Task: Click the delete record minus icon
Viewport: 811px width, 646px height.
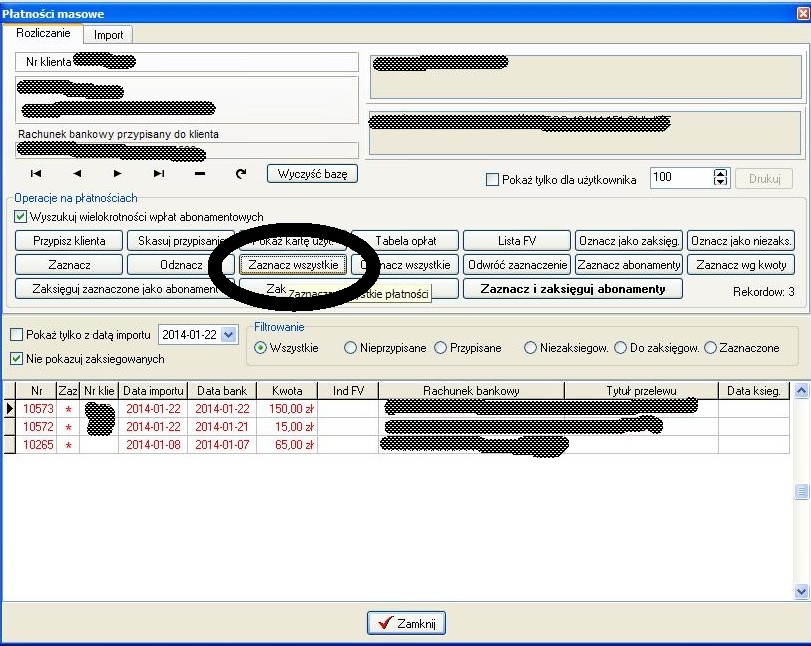Action: 199,174
